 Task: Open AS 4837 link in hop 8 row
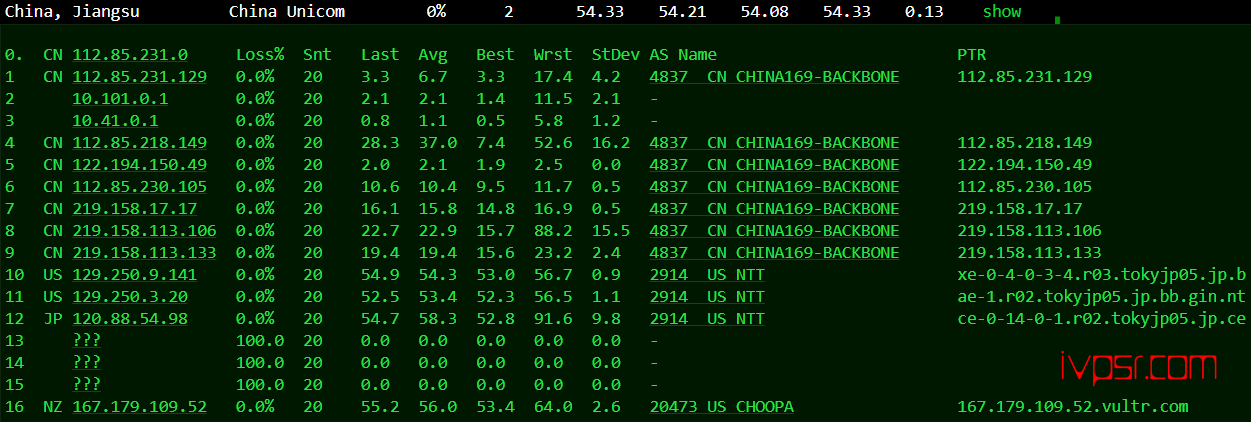[774, 230]
